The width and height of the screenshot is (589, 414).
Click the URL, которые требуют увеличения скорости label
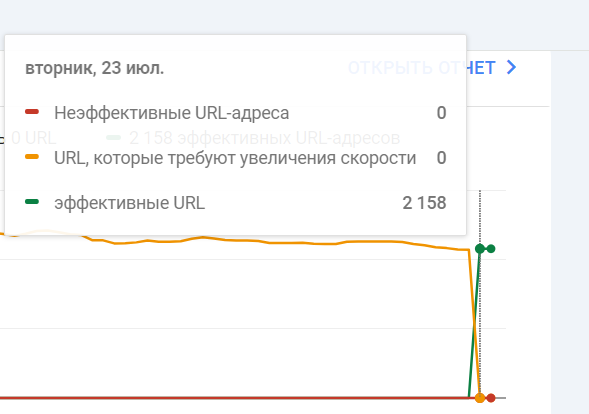coord(235,158)
